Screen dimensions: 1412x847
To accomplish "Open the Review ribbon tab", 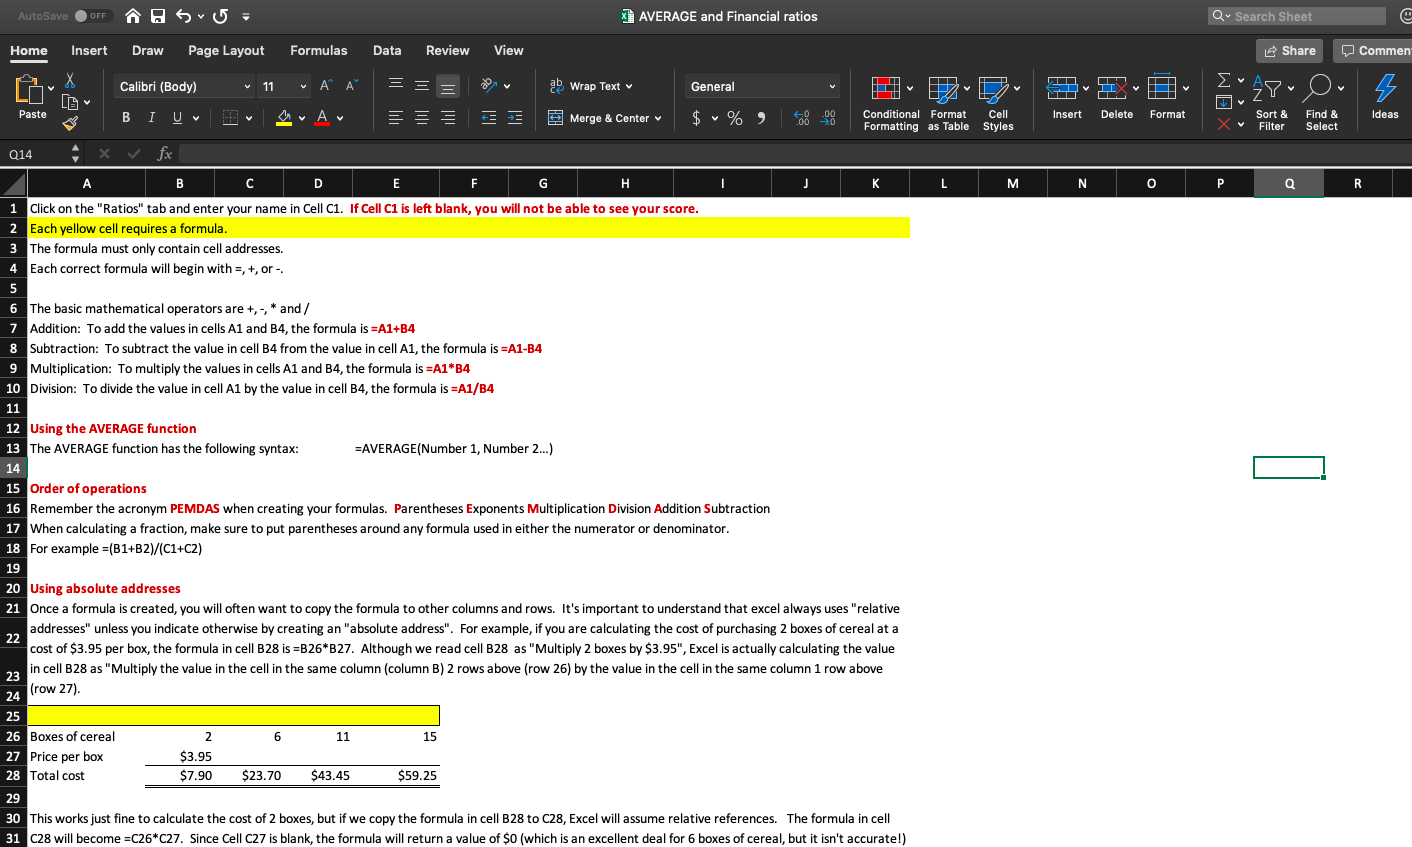I will coord(447,50).
